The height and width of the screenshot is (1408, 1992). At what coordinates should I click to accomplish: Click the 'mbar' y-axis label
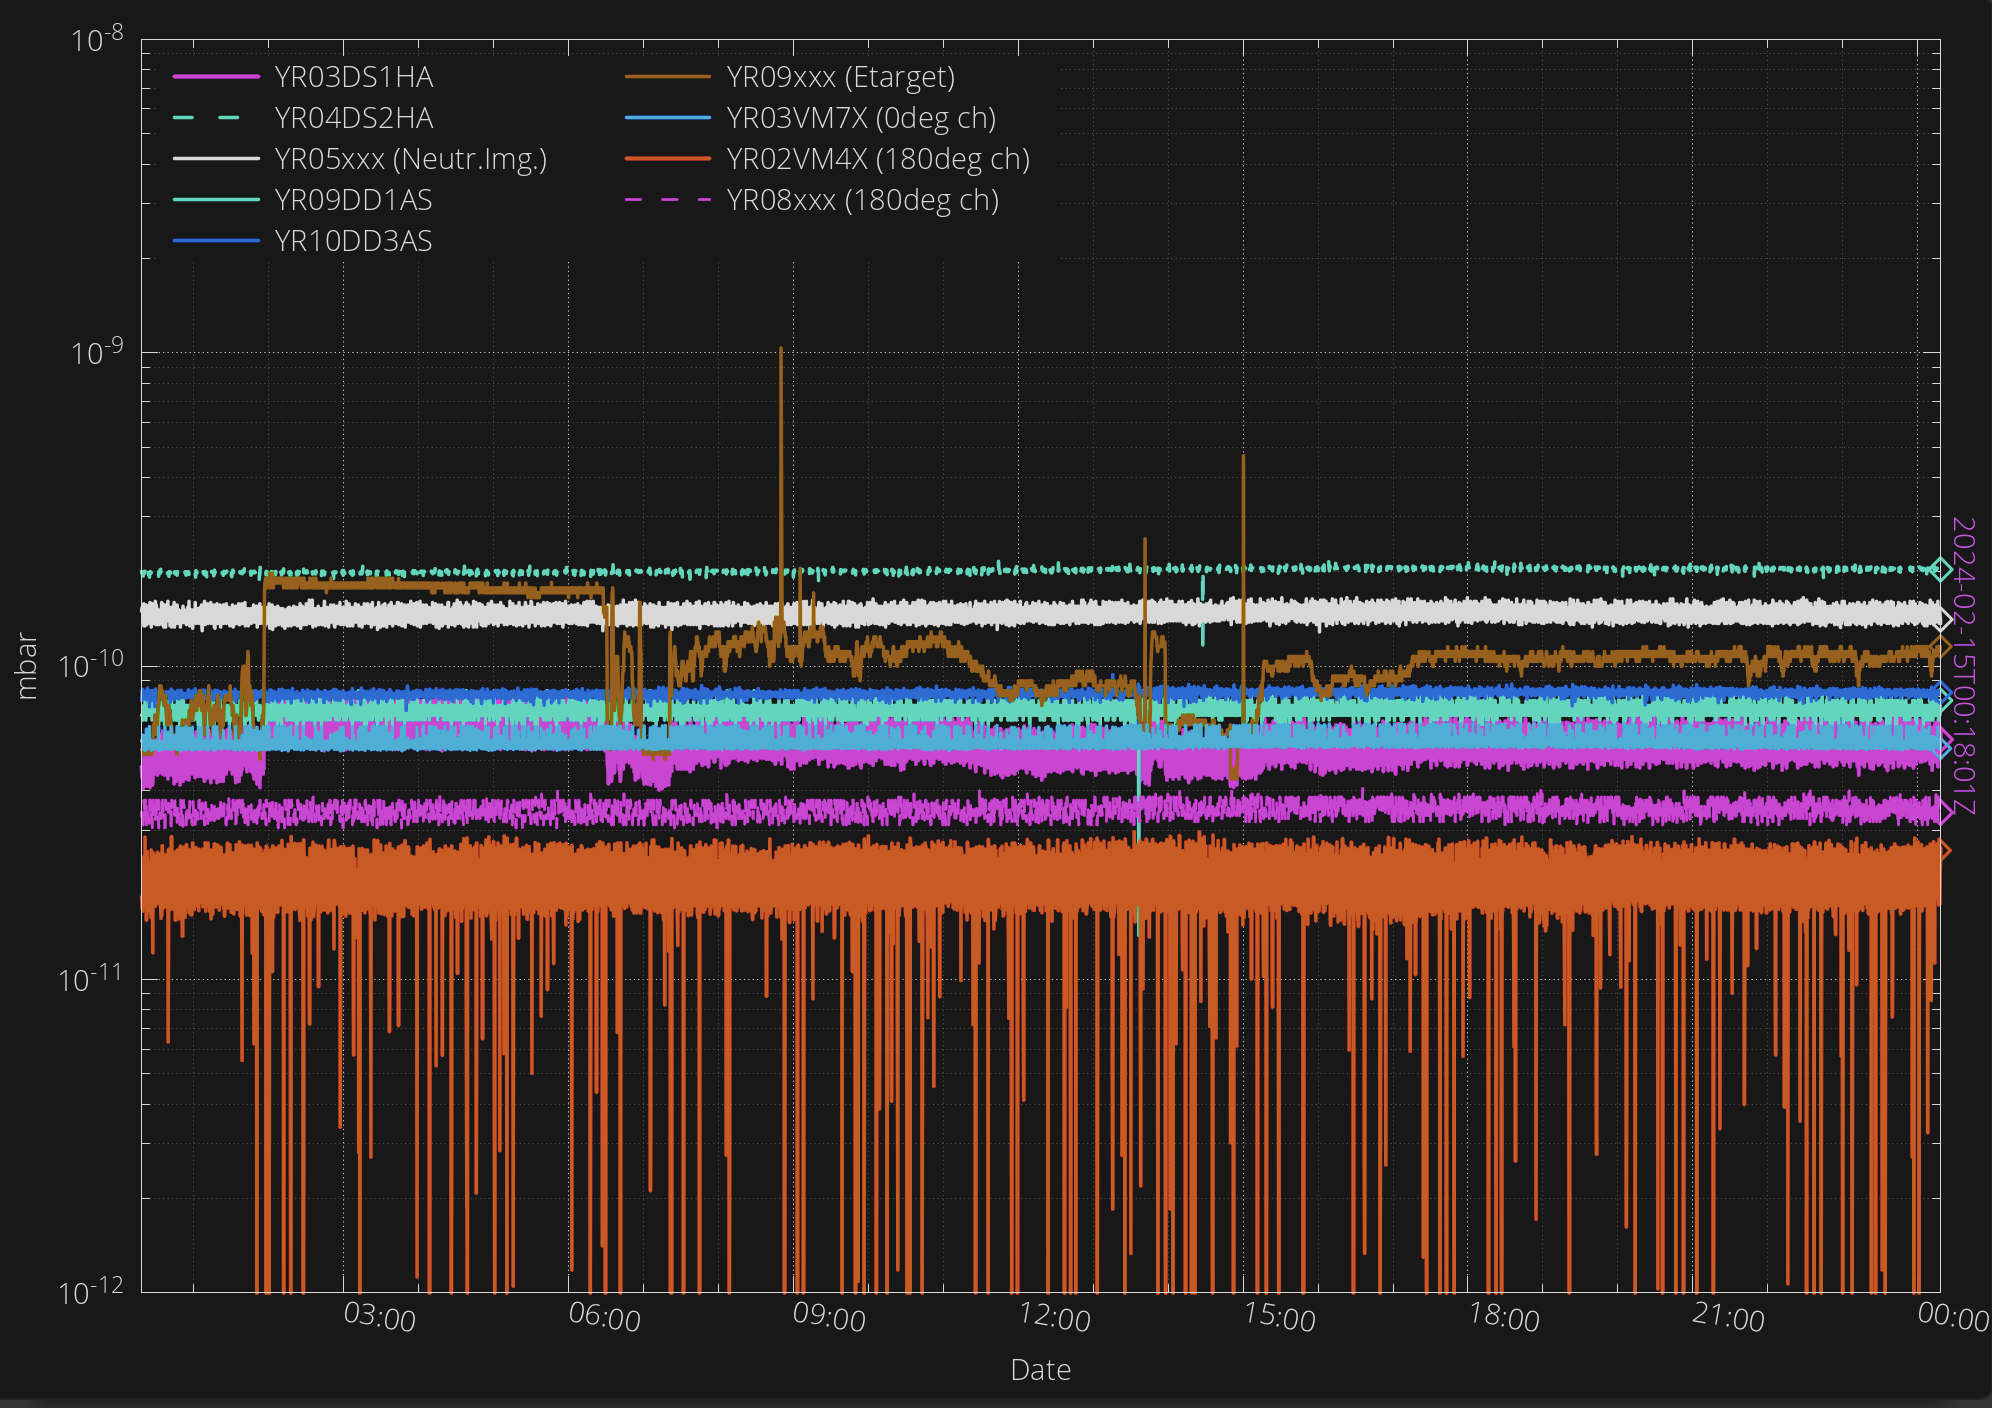[27, 666]
